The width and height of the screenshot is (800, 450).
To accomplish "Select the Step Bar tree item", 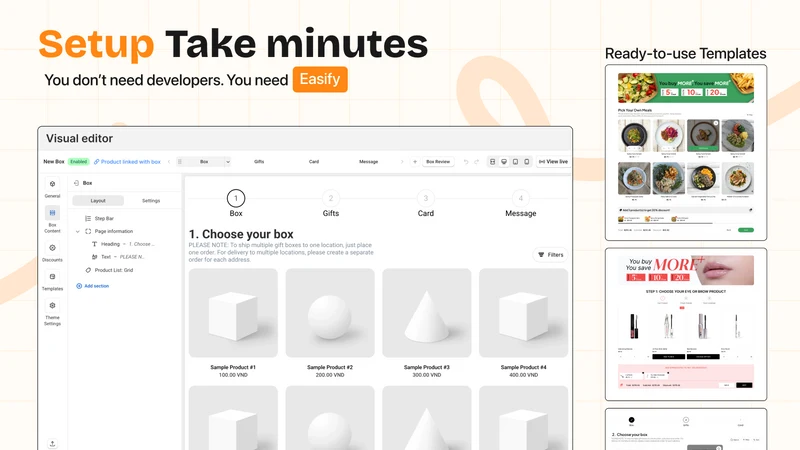I will [99, 218].
